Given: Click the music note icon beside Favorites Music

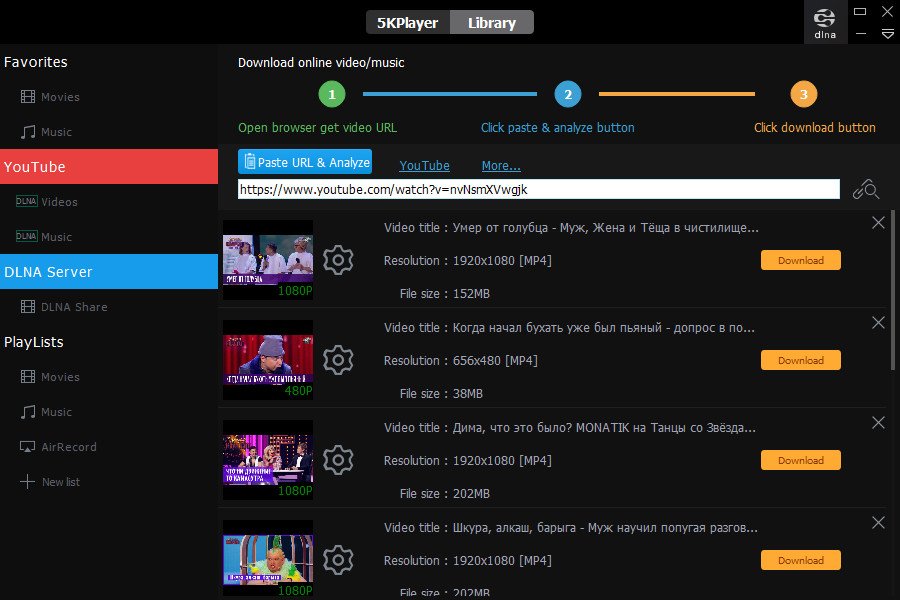Looking at the screenshot, I should [28, 132].
